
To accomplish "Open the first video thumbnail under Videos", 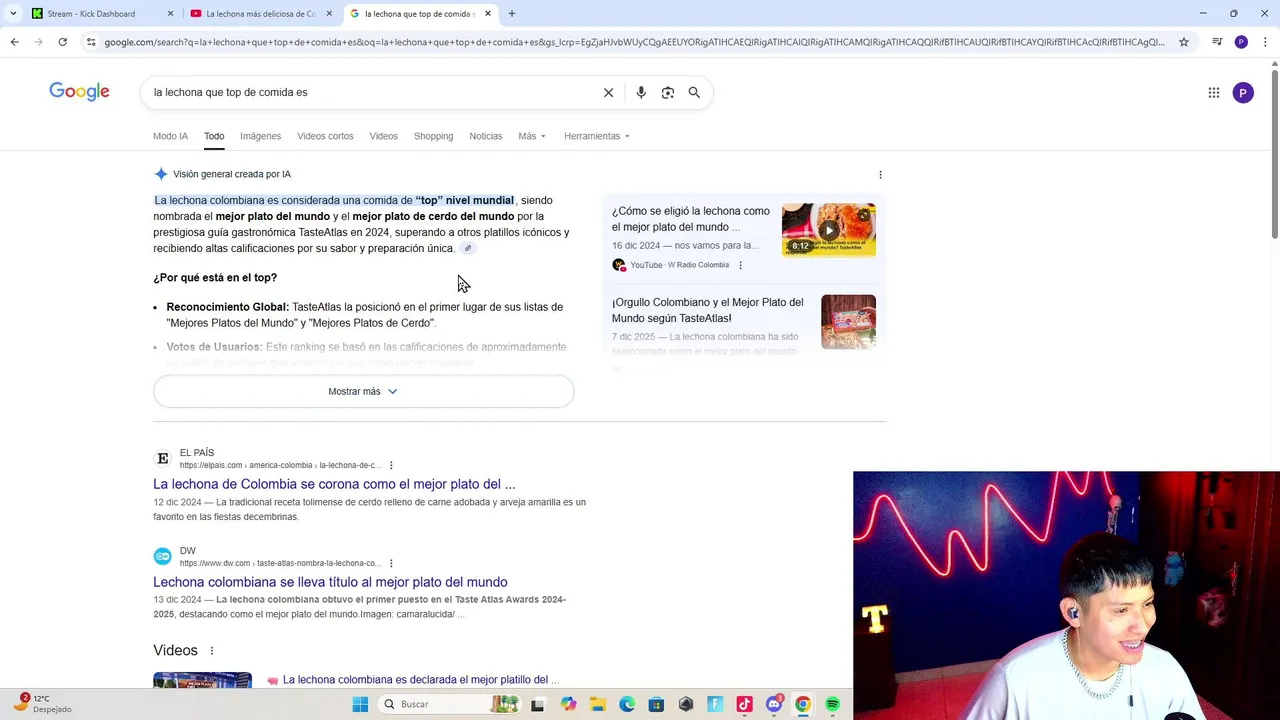I will tap(202, 680).
